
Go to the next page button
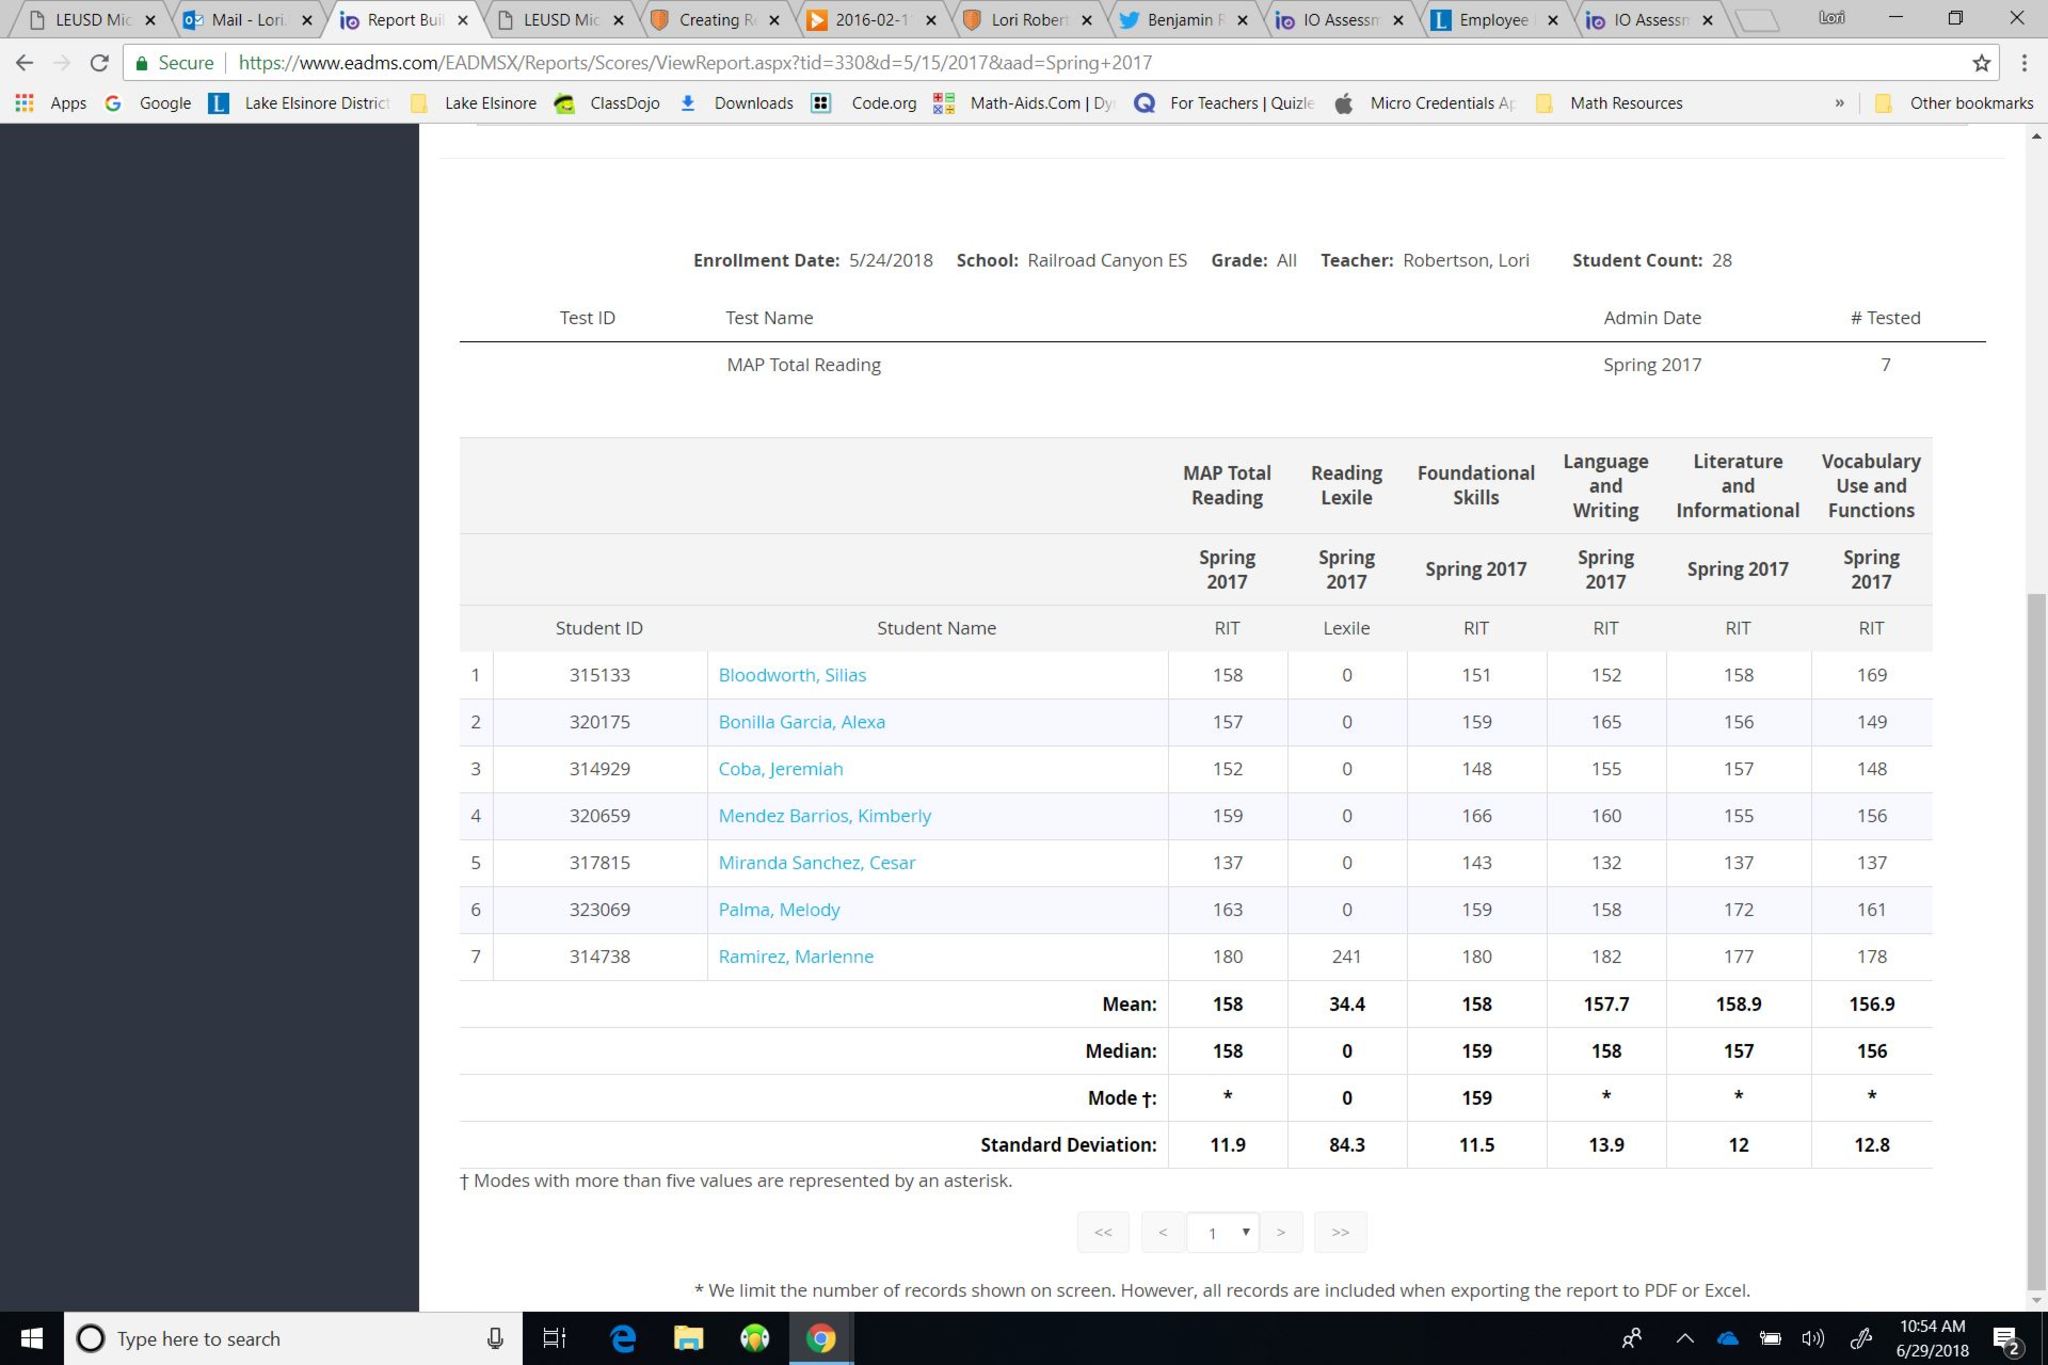[1281, 1232]
